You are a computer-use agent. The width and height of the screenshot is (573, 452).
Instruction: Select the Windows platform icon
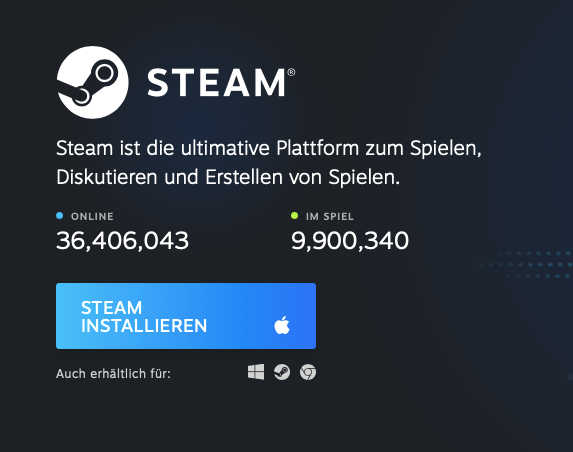[x=256, y=372]
